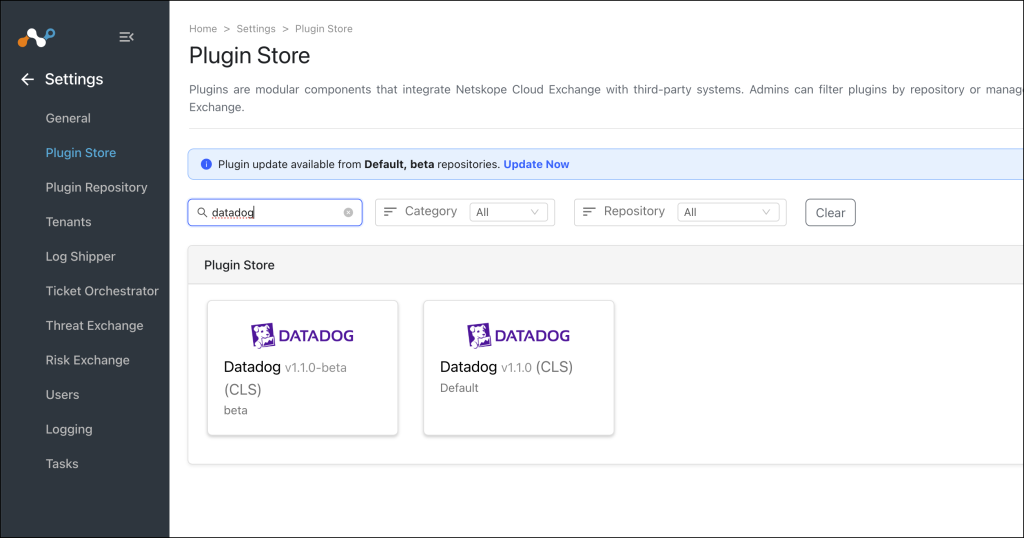Open the Repository All dropdown
Viewport: 1024px width, 538px height.
(728, 212)
